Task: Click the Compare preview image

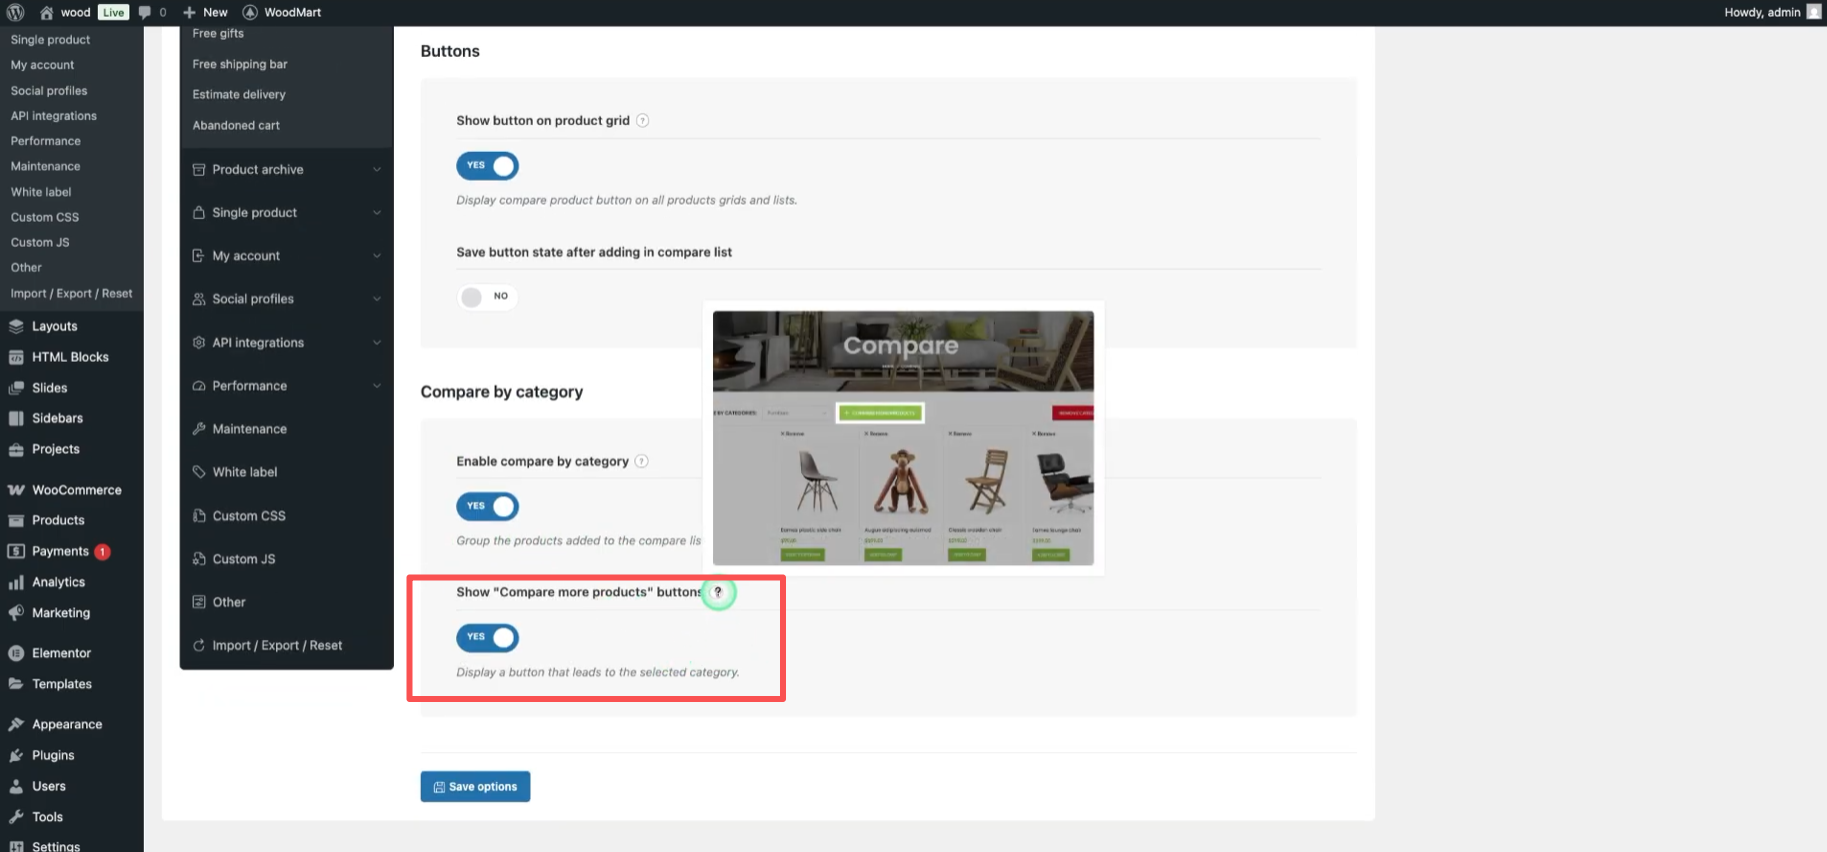Action: (x=903, y=438)
